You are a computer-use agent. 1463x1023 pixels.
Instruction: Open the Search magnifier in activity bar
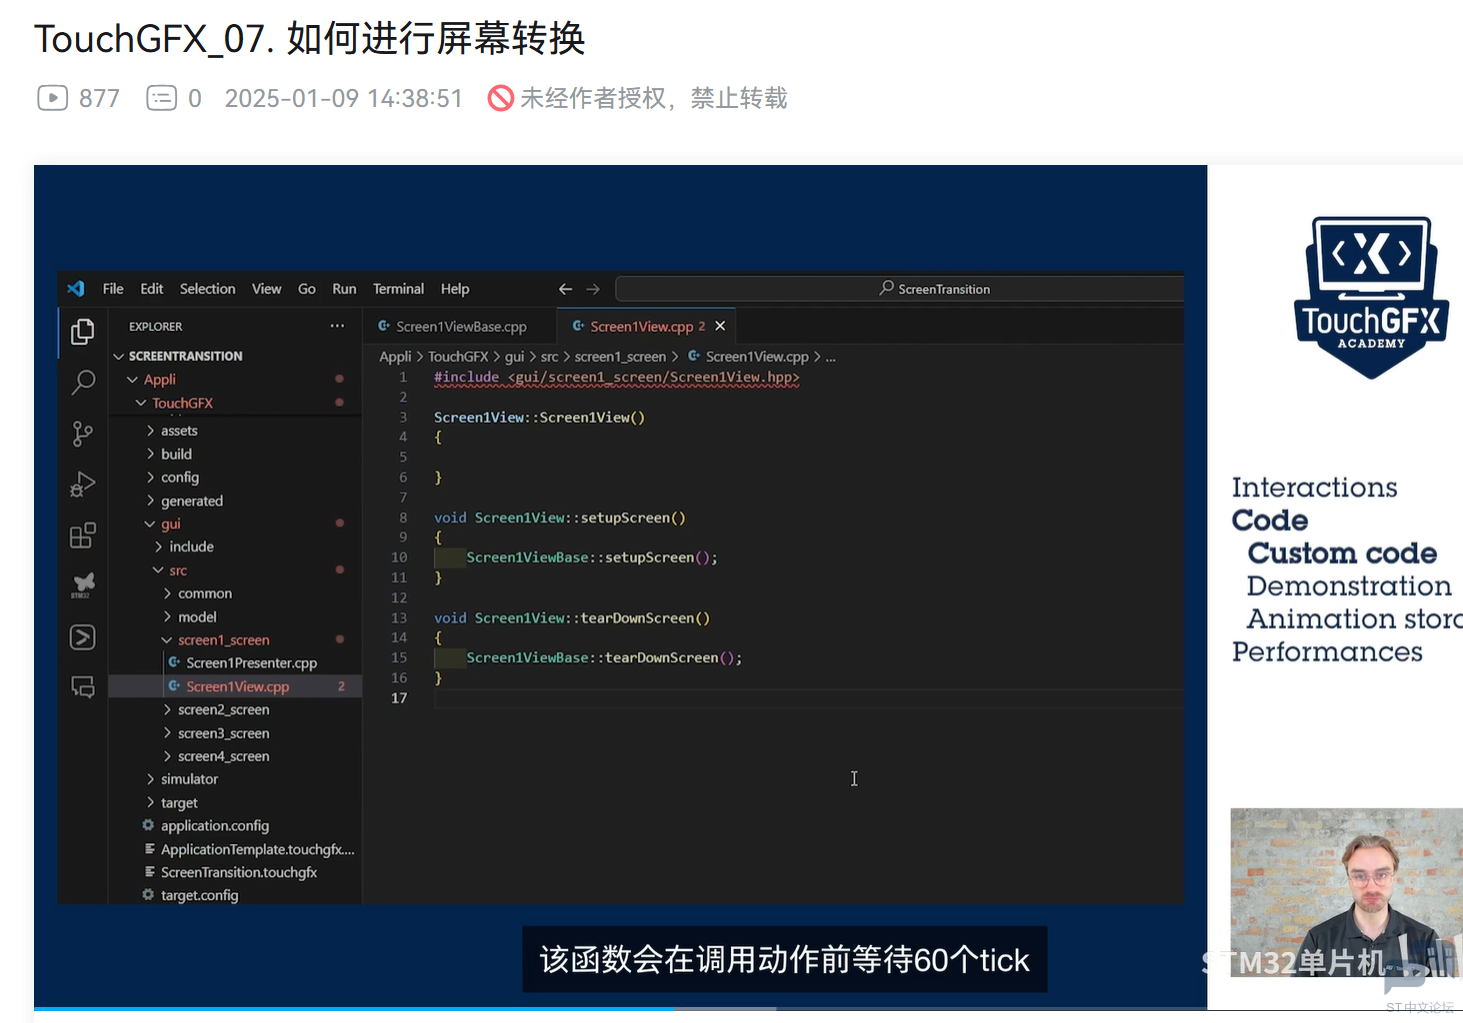pyautogui.click(x=83, y=382)
